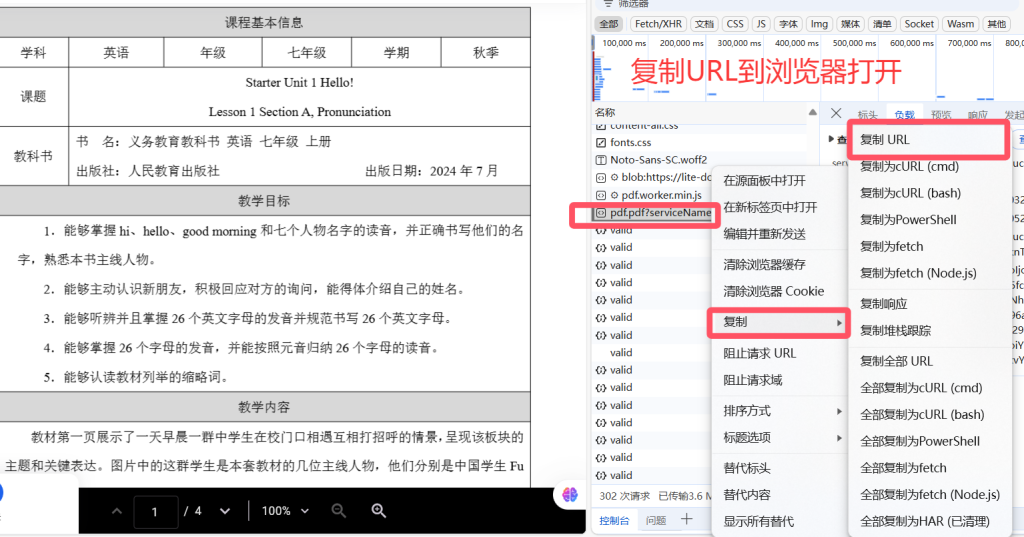The width and height of the screenshot is (1024, 537).
Task: Click the PDF page number field
Action: pyautogui.click(x=155, y=512)
